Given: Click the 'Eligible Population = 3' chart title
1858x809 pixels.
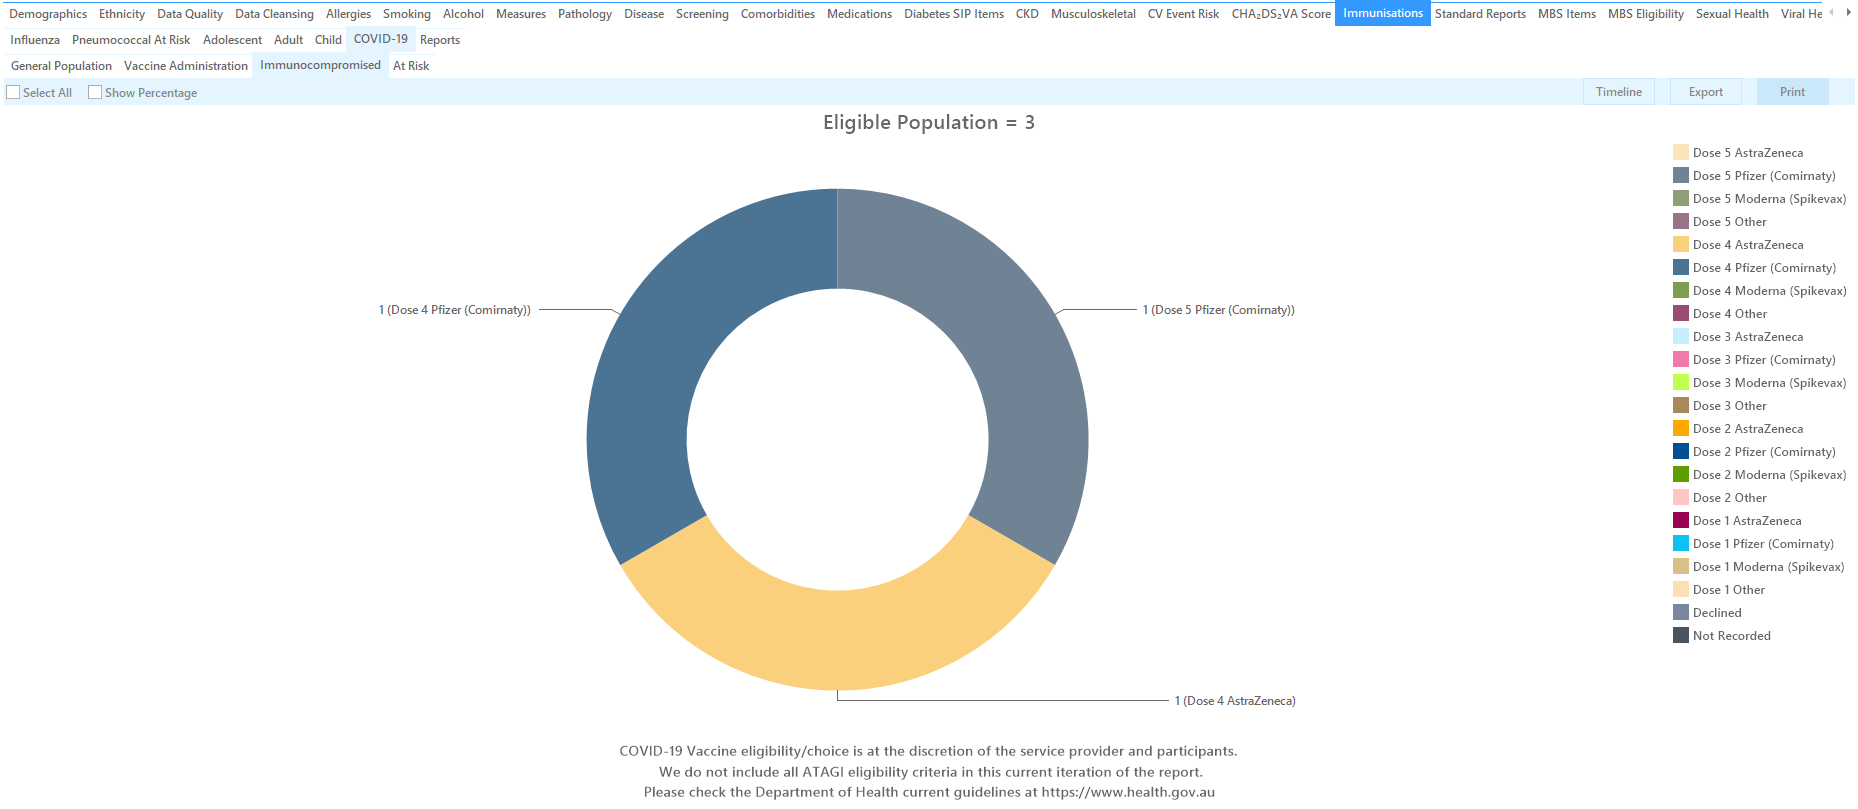Looking at the screenshot, I should [929, 123].
